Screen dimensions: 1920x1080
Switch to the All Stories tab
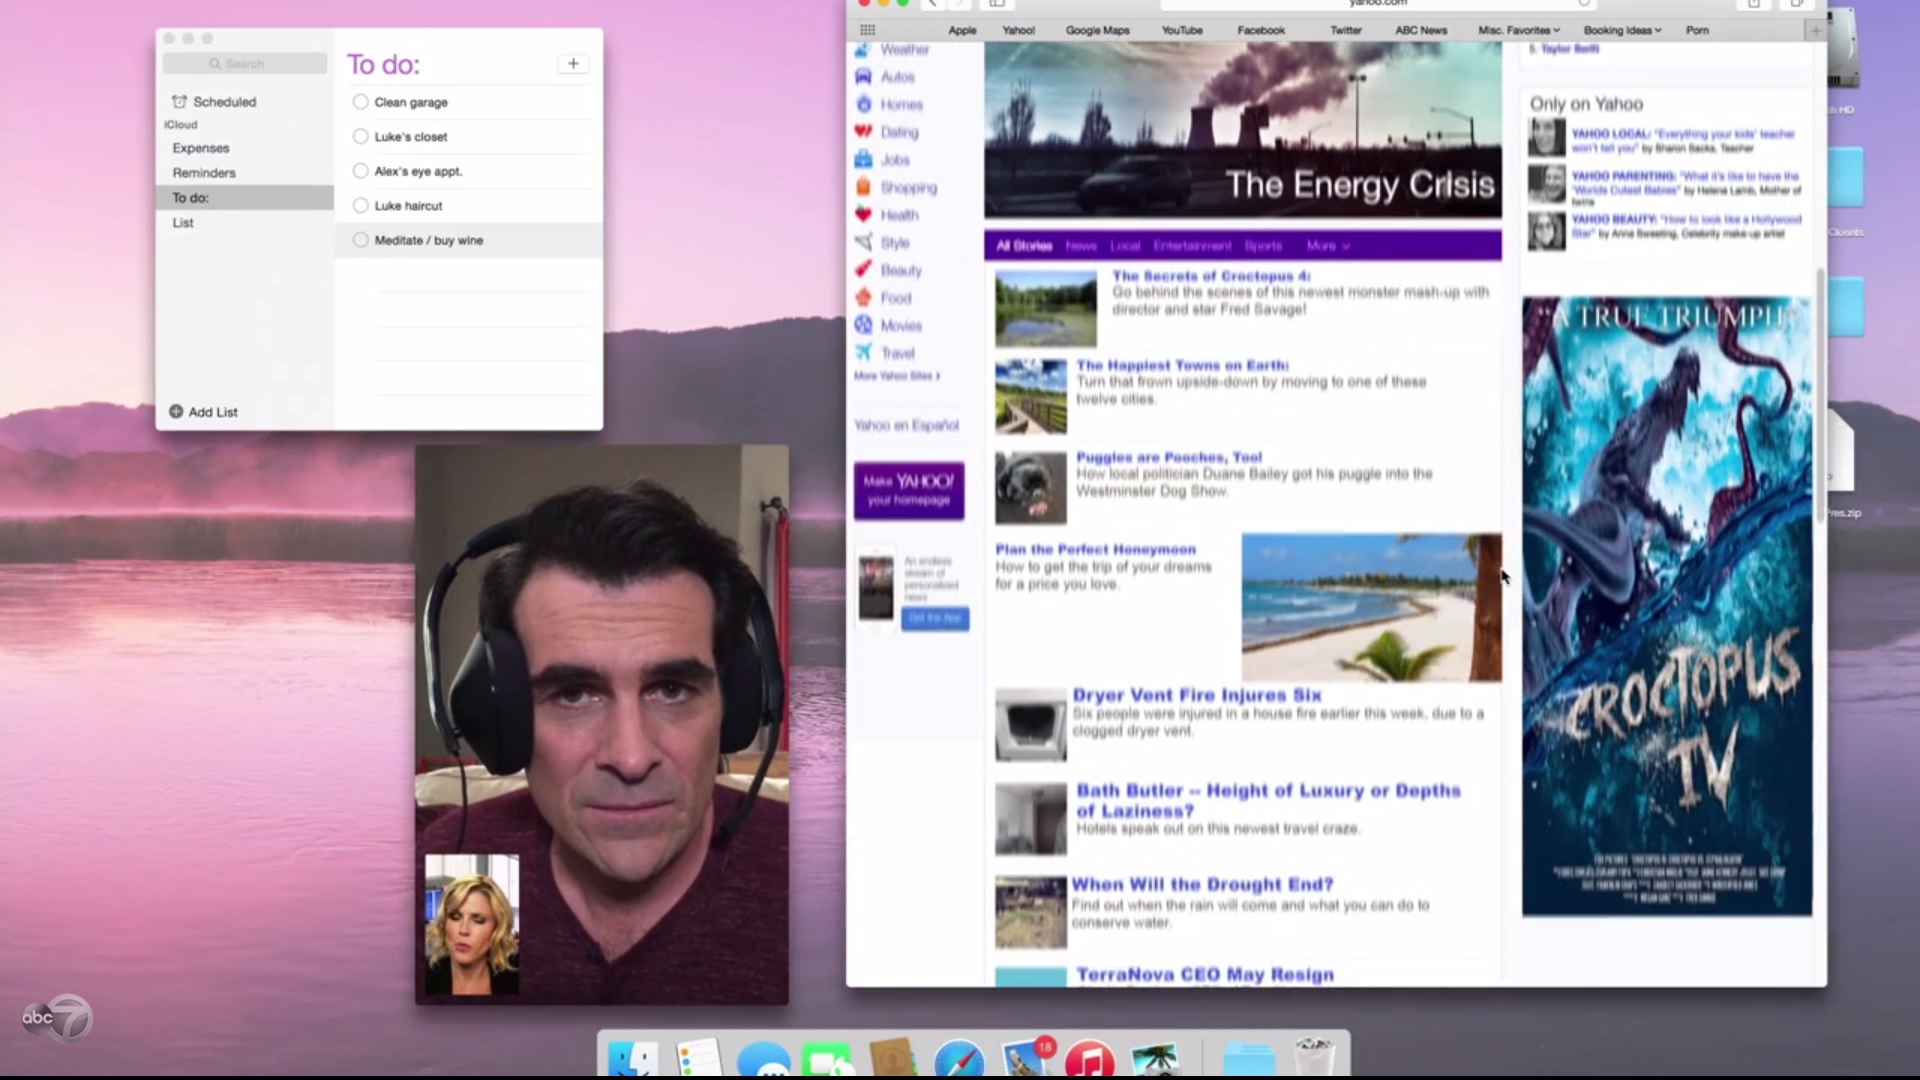[x=1023, y=246]
